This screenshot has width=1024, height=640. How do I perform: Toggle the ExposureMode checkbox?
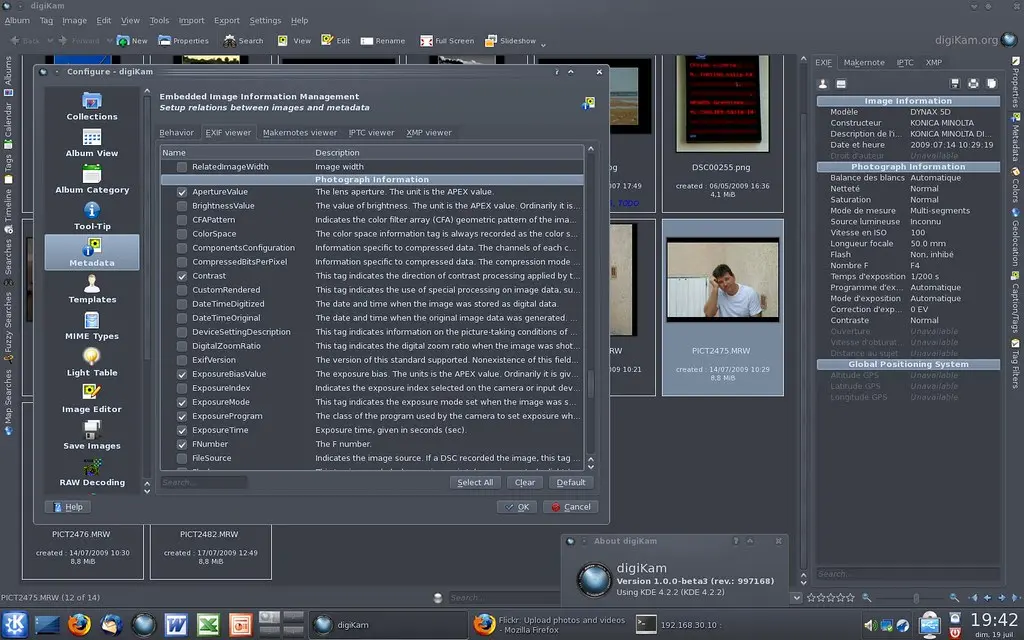(182, 402)
